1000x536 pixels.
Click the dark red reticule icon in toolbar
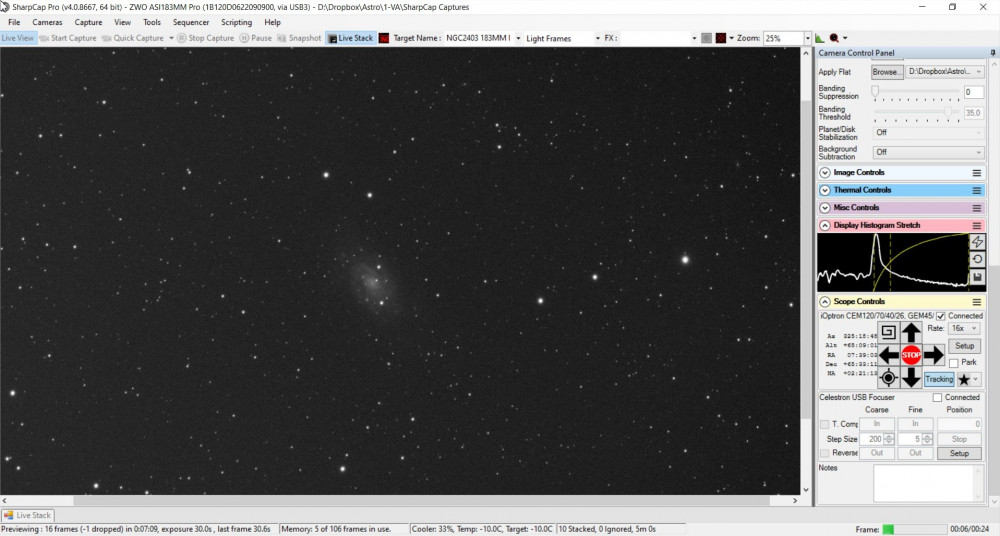(x=721, y=38)
